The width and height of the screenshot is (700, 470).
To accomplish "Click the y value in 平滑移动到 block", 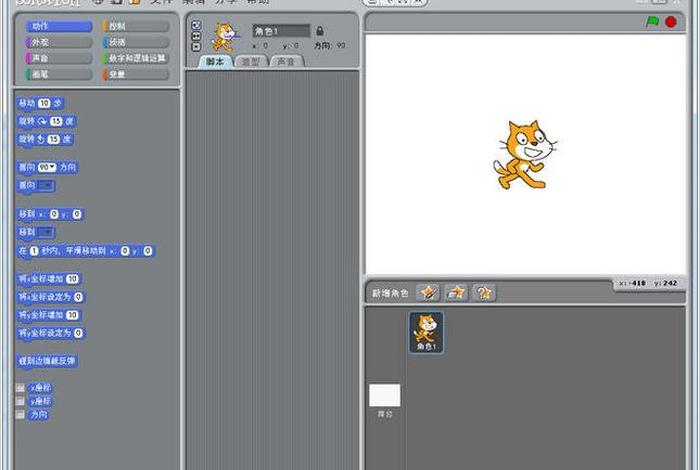I will 148,251.
